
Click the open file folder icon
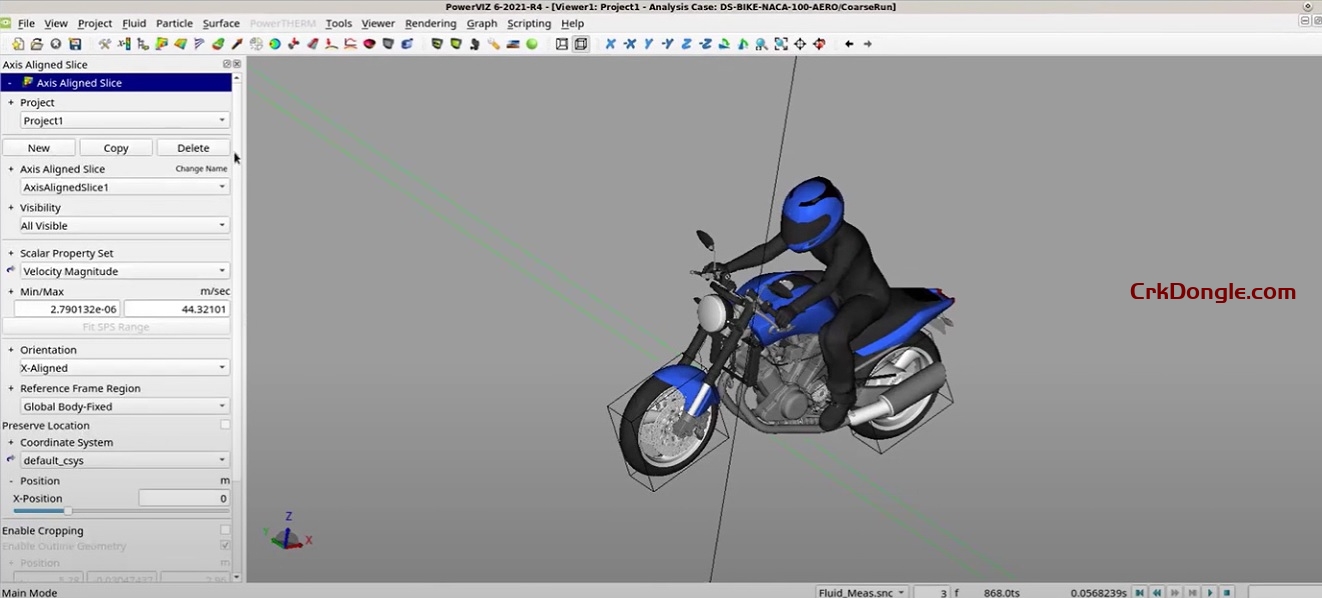tap(37, 44)
